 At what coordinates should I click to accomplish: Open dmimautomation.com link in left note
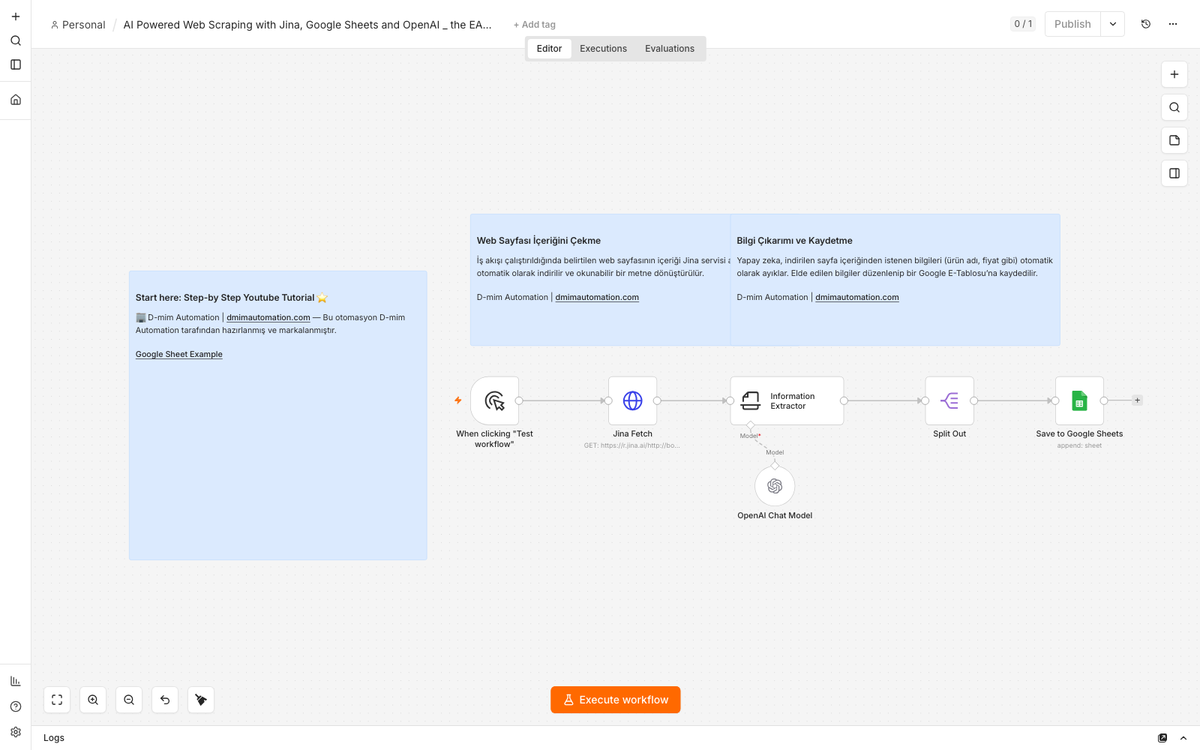[x=268, y=317]
